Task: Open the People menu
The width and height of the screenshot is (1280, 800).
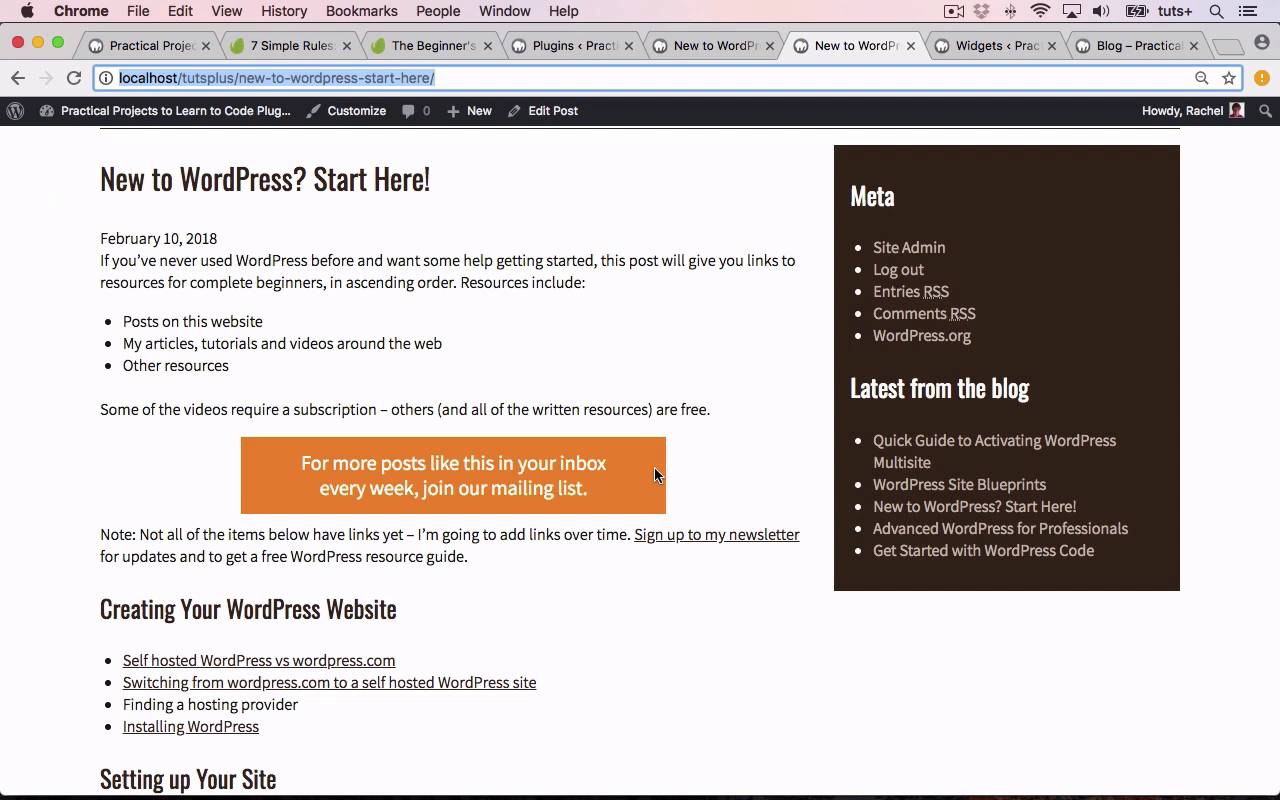Action: click(x=438, y=11)
